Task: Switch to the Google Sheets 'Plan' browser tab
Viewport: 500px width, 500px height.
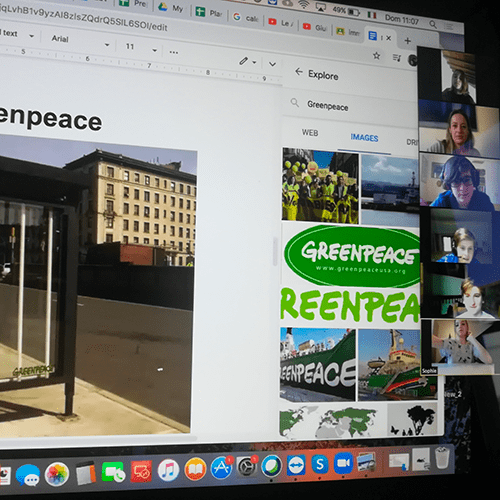Action: pyautogui.click(x=209, y=13)
